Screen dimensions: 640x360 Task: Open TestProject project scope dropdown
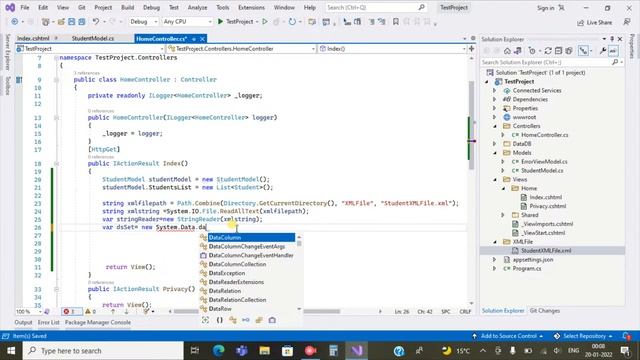tap(90, 49)
